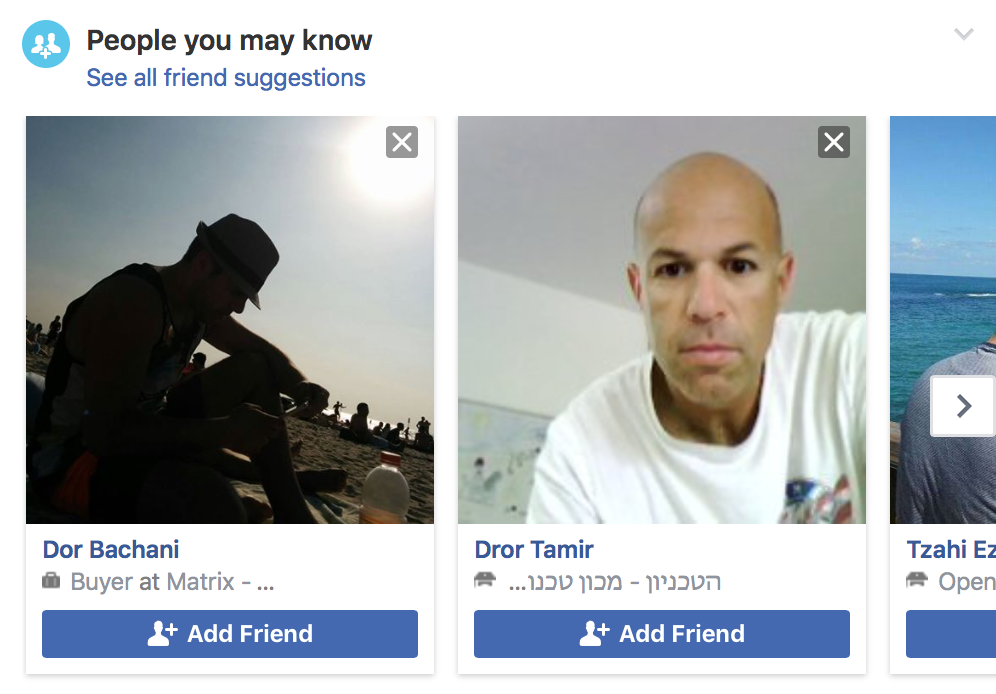Image resolution: width=996 pixels, height=694 pixels.
Task: Click the Hebrew Technion education text
Action: coord(614,582)
